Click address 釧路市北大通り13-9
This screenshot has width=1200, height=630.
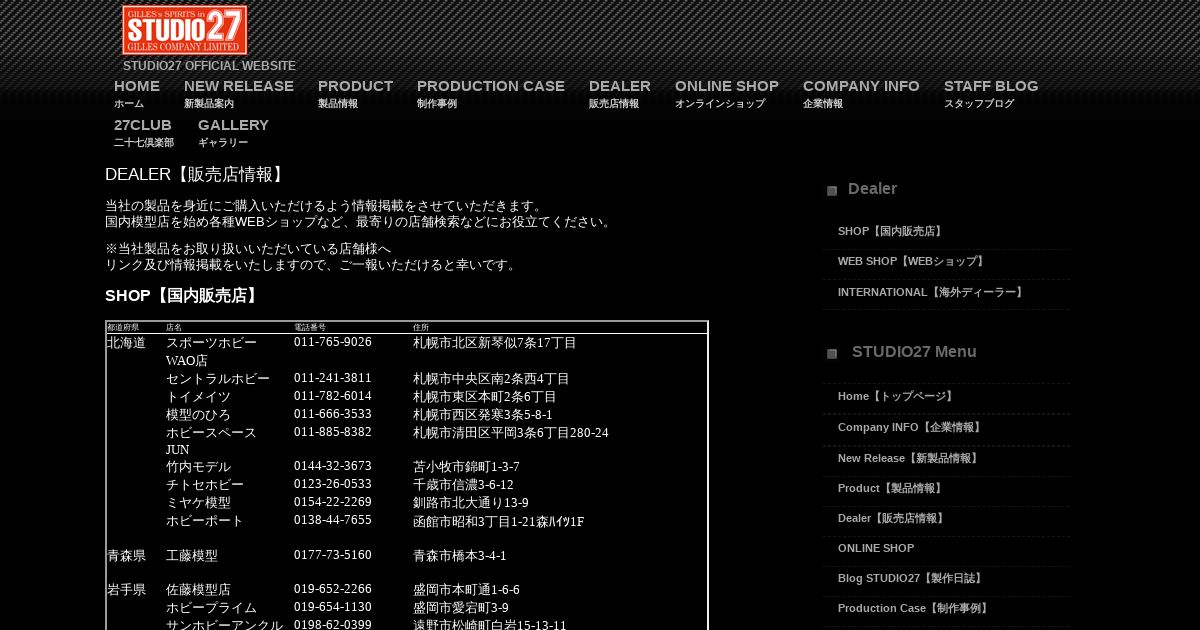471,503
